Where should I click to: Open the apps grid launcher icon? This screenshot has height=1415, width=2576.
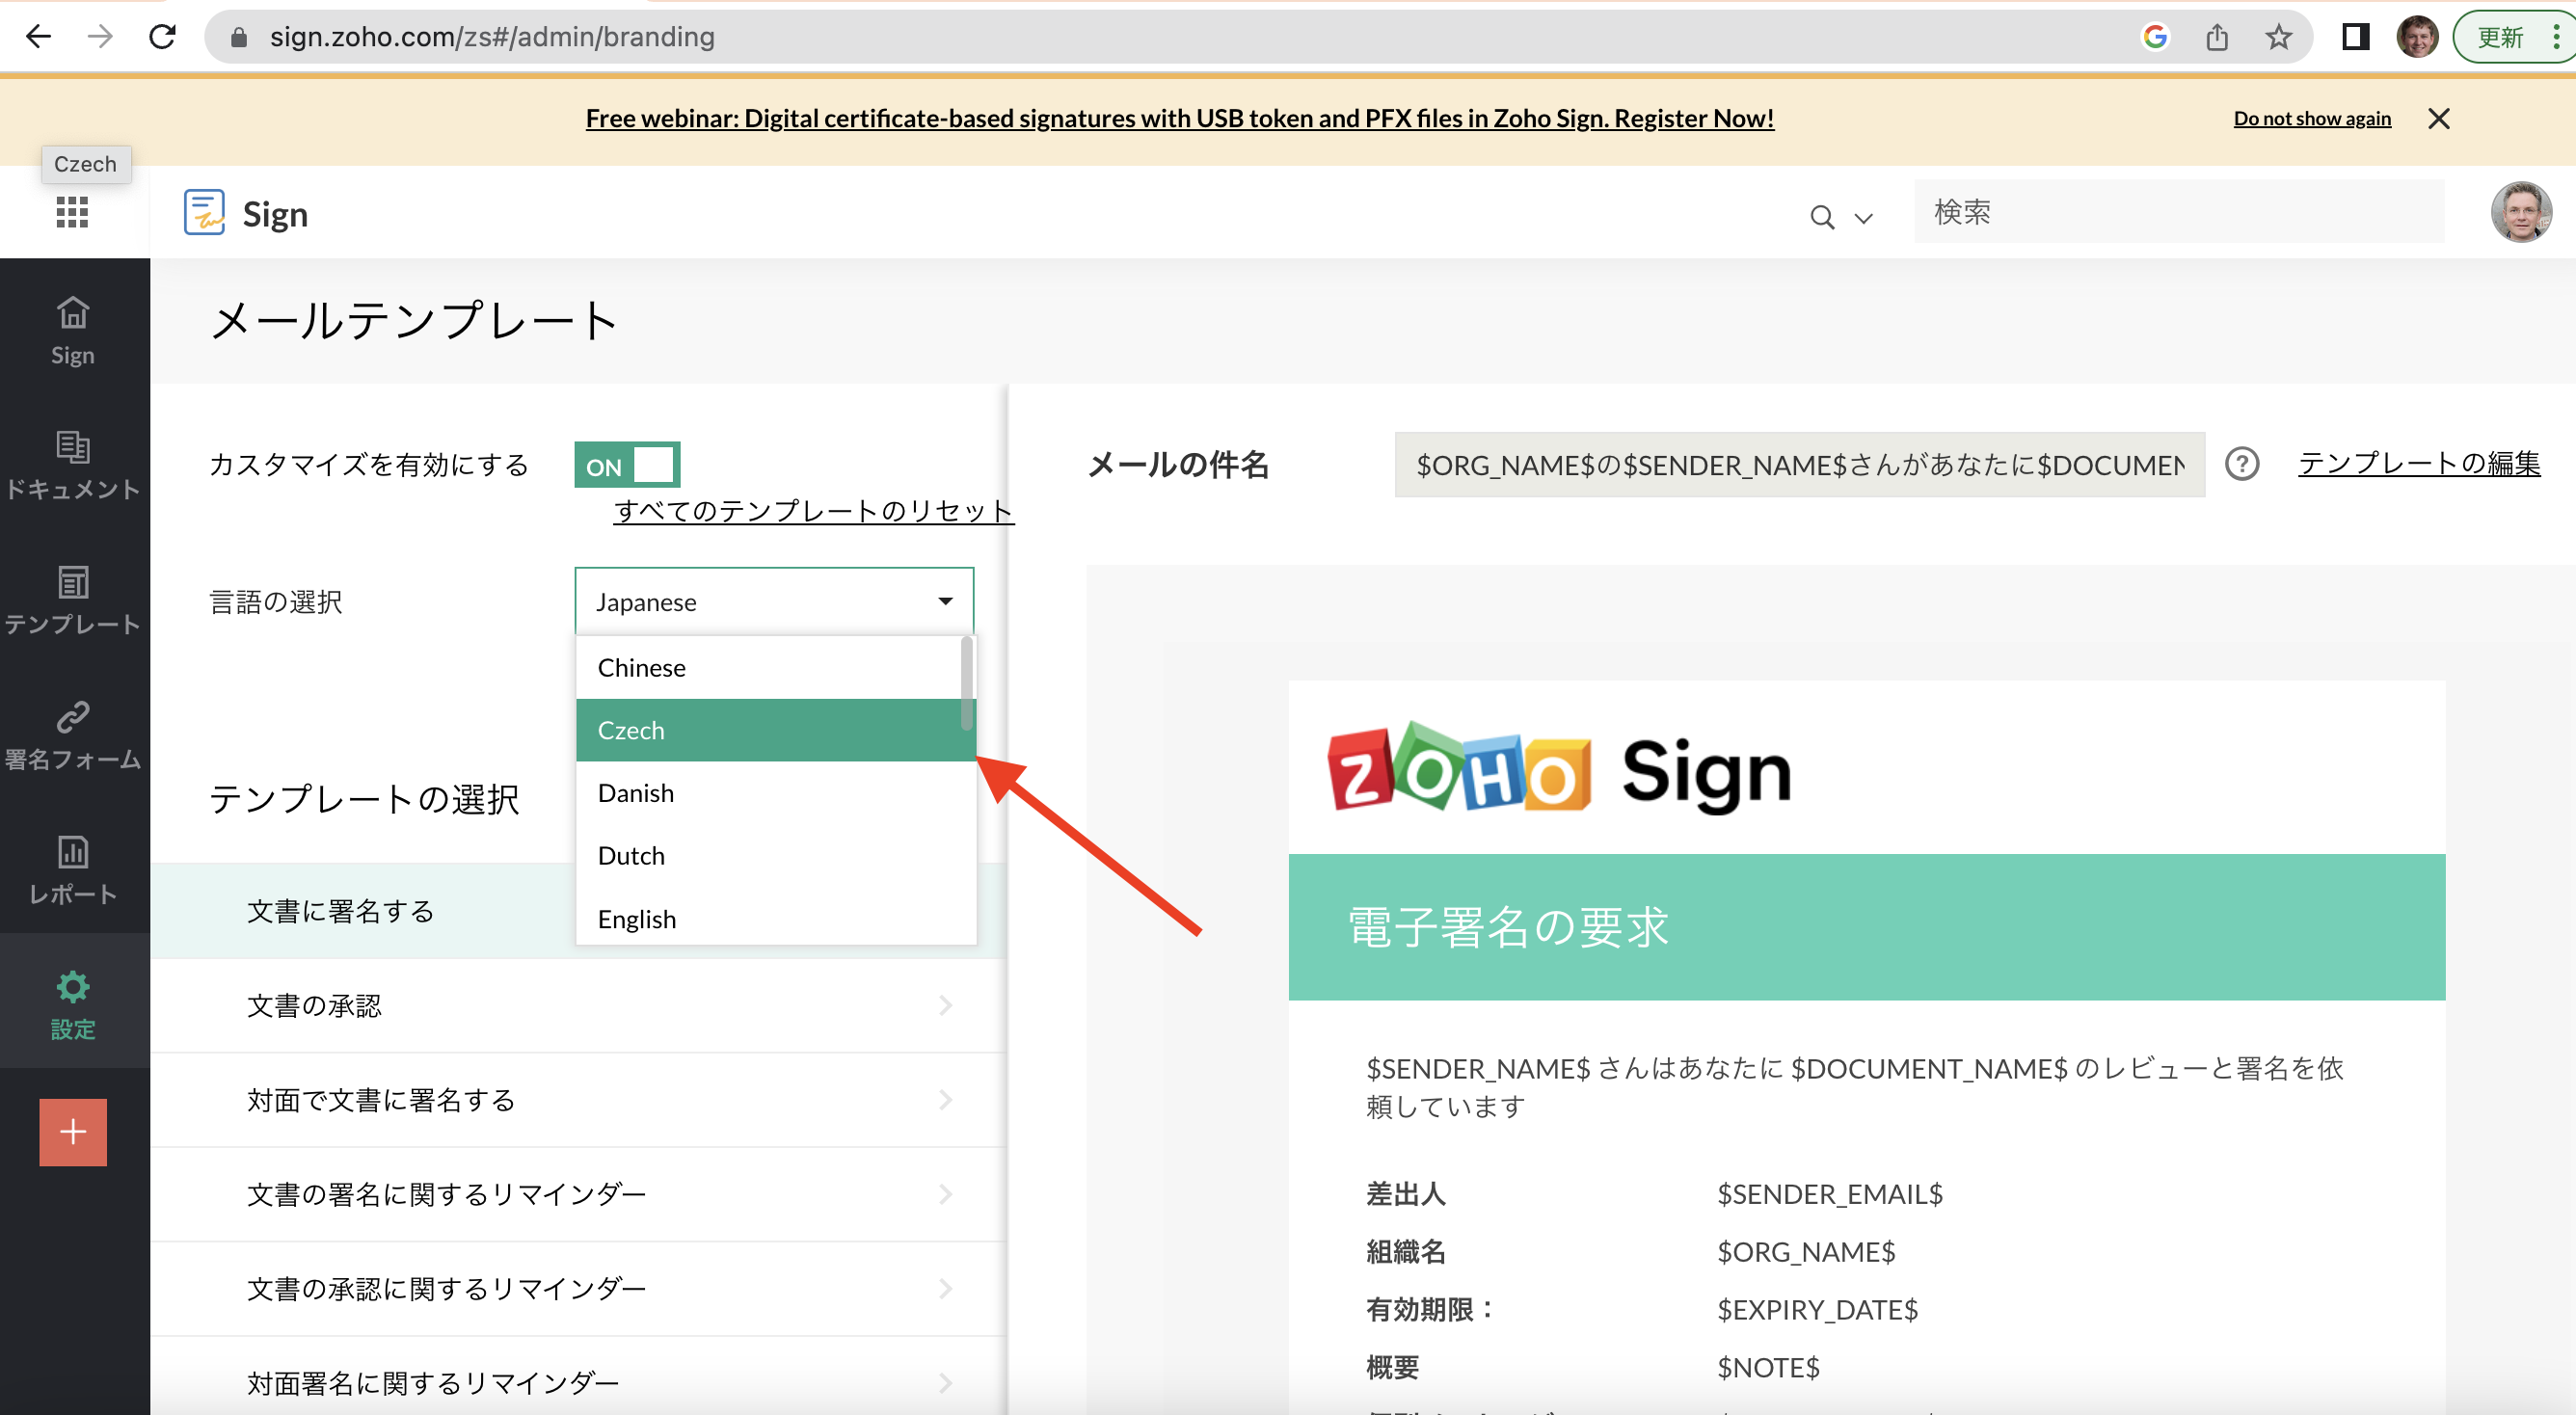(x=72, y=212)
